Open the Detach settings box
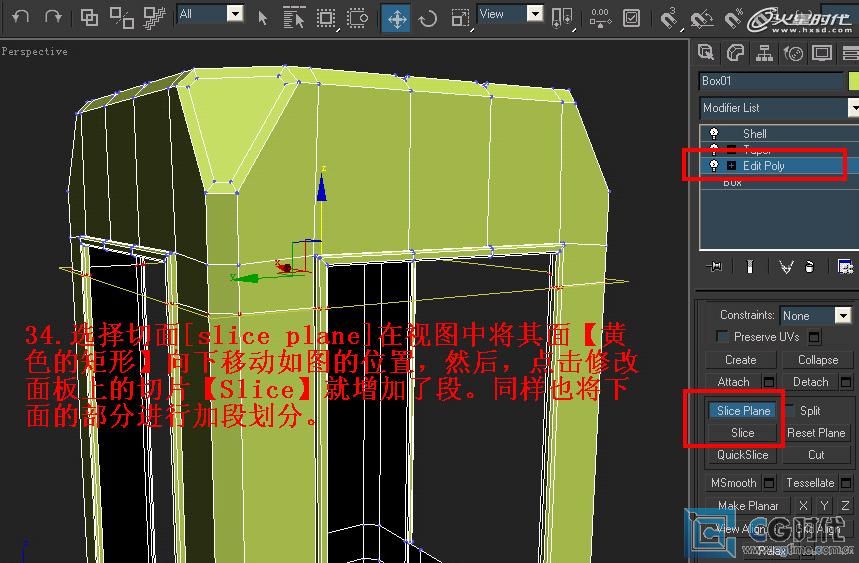 coord(846,382)
